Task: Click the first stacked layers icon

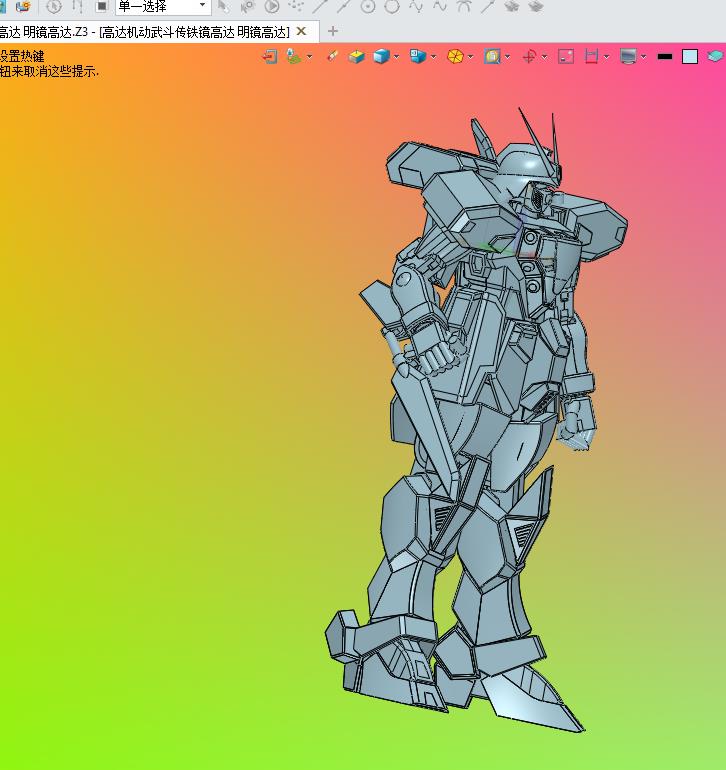Action: click(x=512, y=6)
